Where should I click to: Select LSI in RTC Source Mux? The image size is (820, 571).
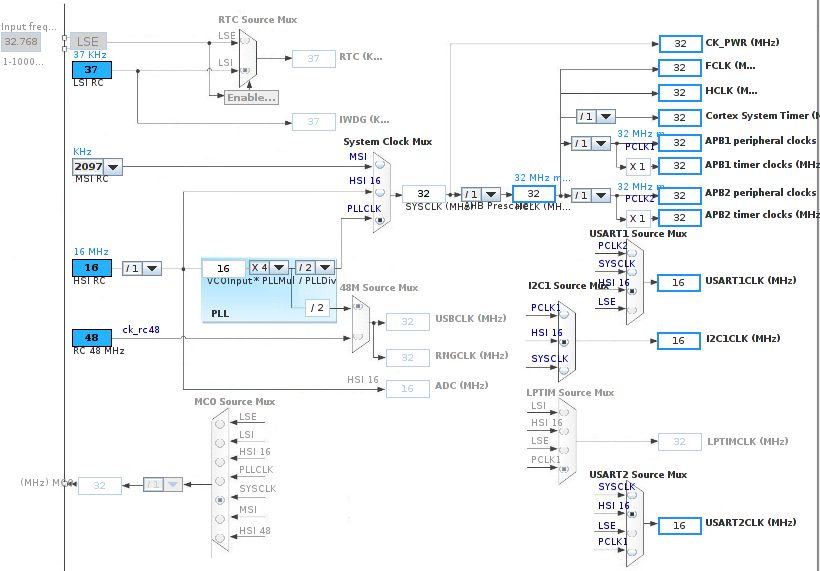tap(246, 70)
